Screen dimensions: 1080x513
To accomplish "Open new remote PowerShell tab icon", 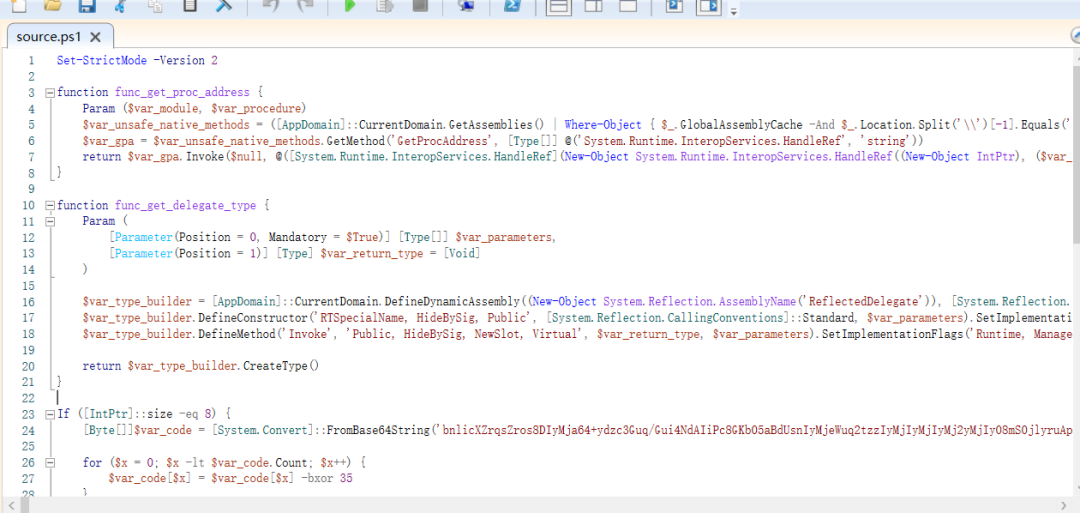I will pos(466,6).
